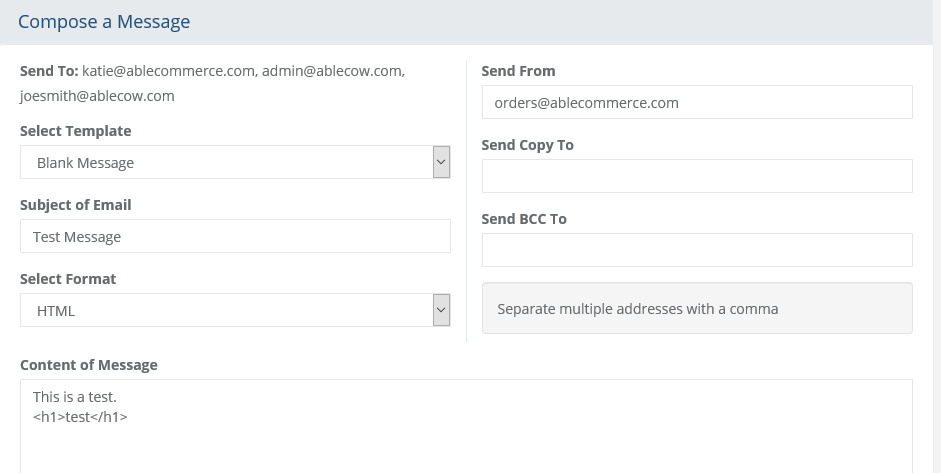Click the 'Select Format' label
Screen dimensions: 941x473
coord(68,279)
